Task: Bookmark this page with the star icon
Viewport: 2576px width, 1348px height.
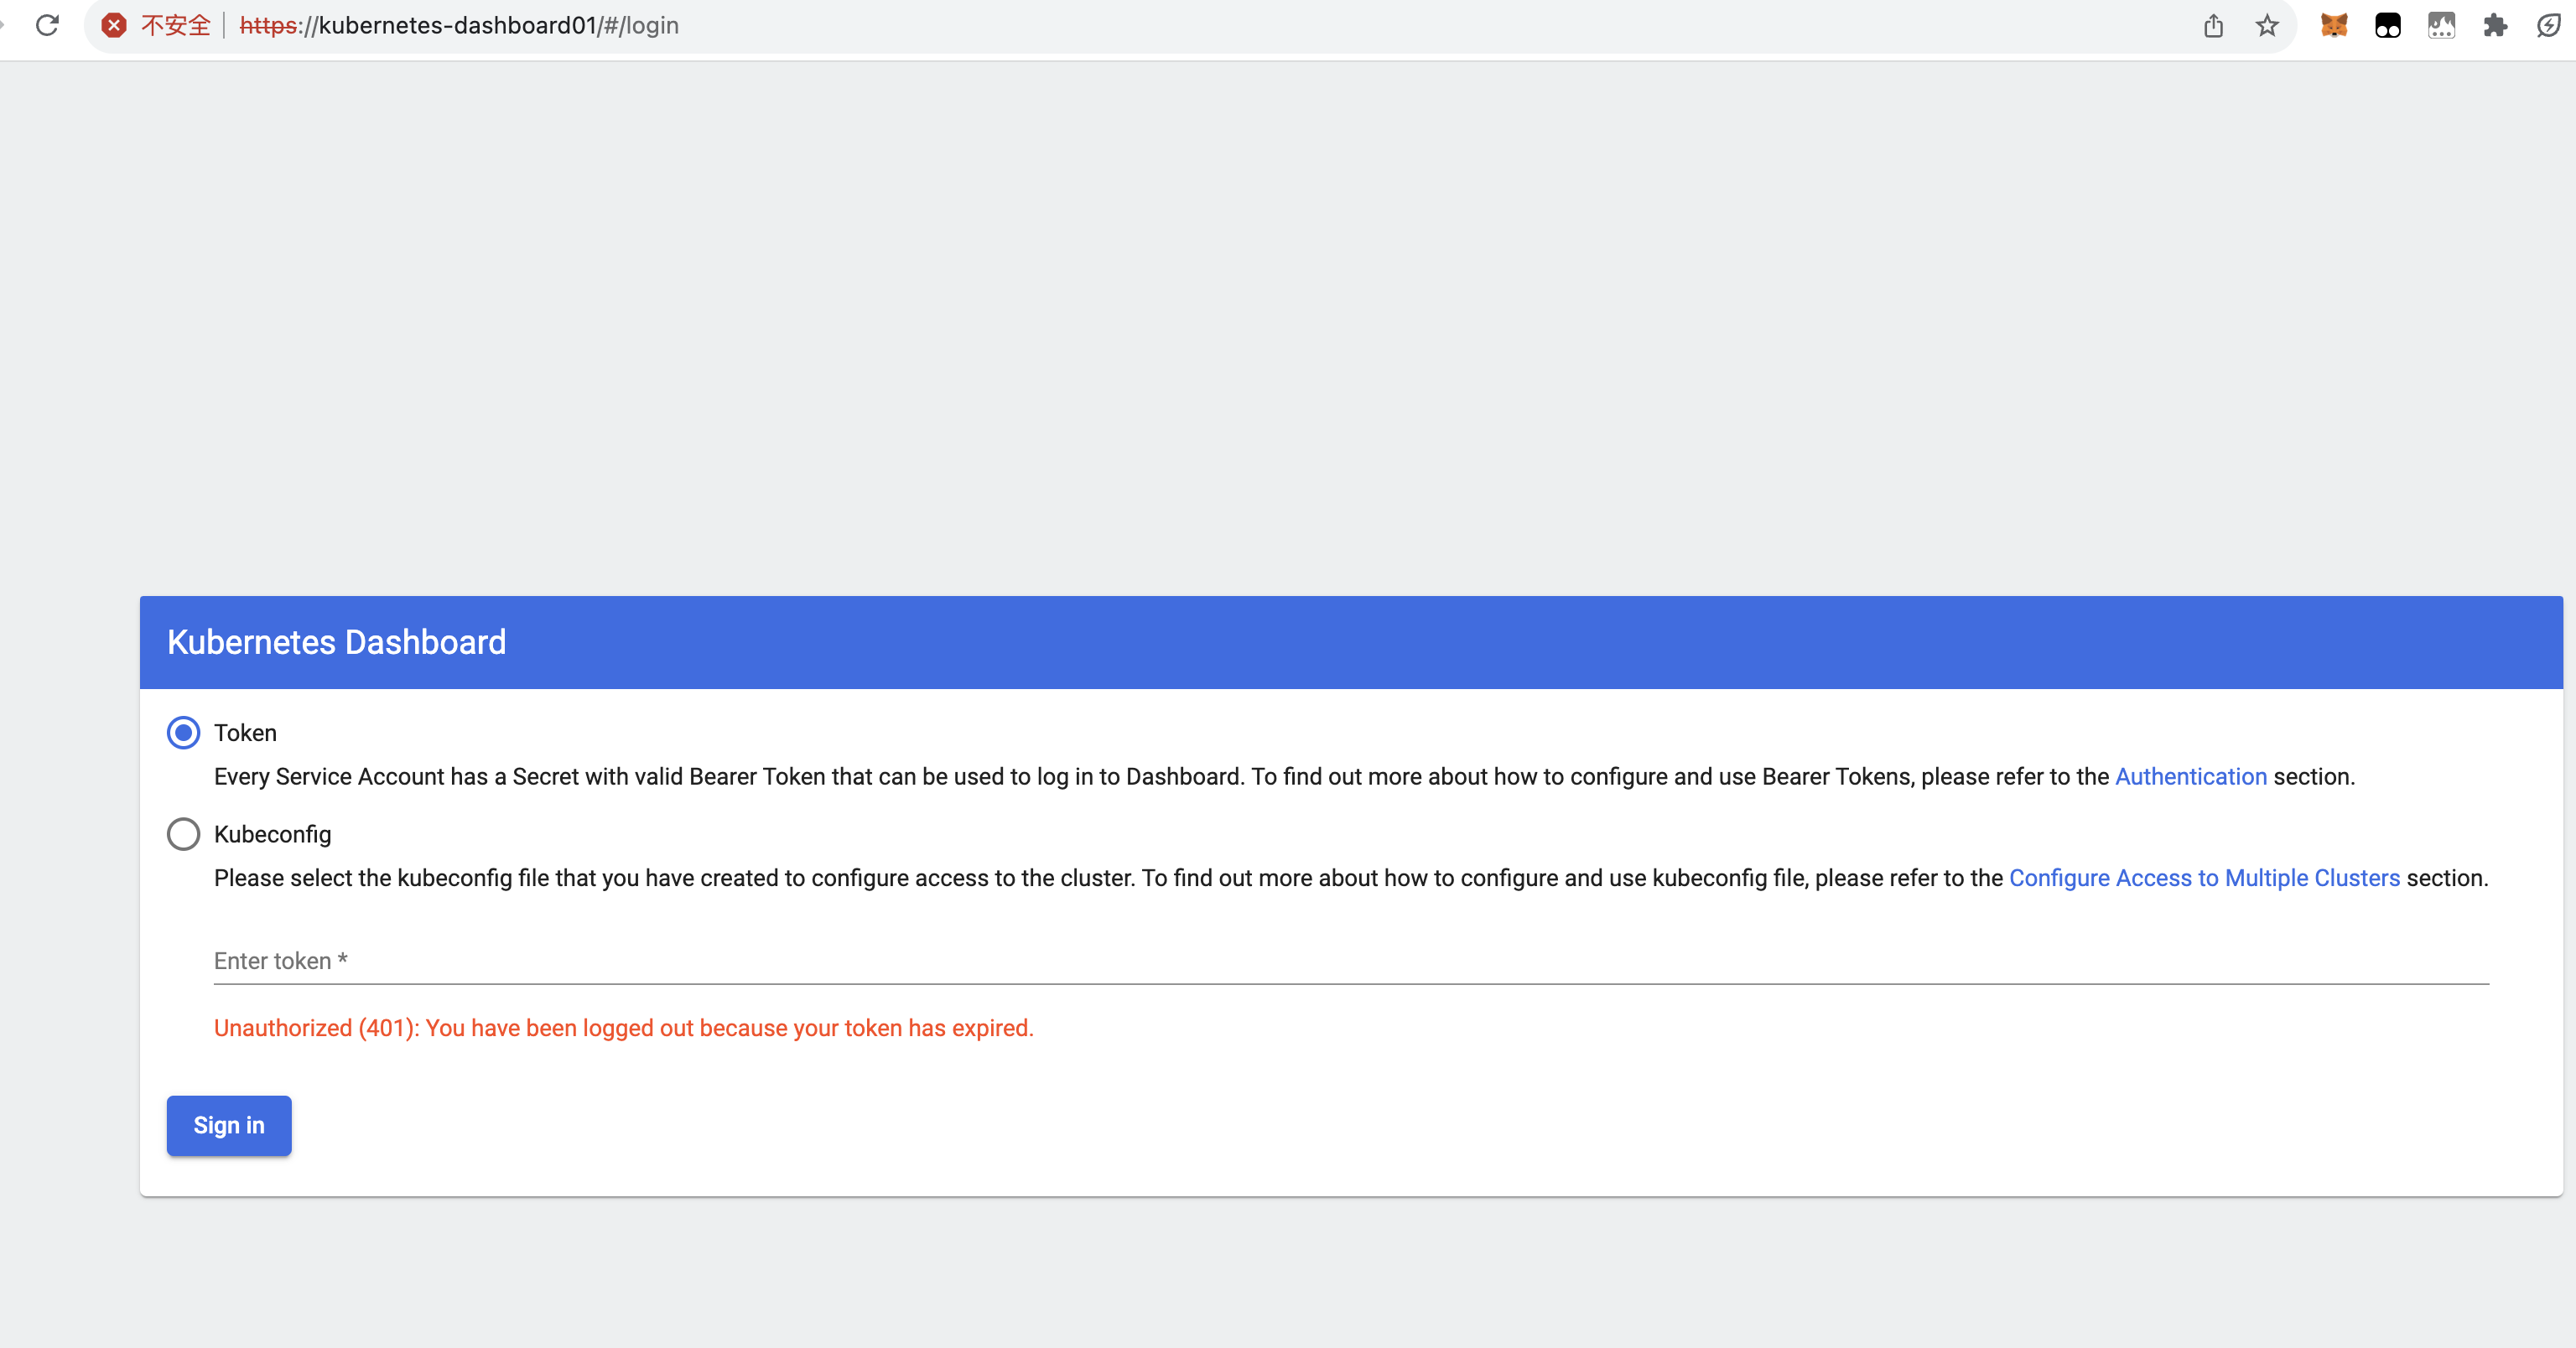Action: pos(2267,25)
